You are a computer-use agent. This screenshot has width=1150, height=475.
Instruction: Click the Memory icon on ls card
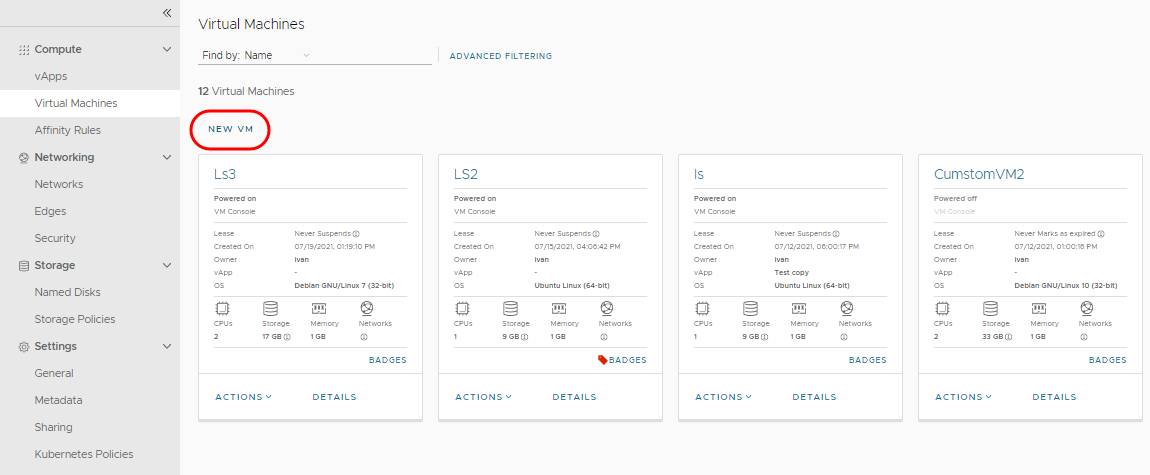pos(799,308)
